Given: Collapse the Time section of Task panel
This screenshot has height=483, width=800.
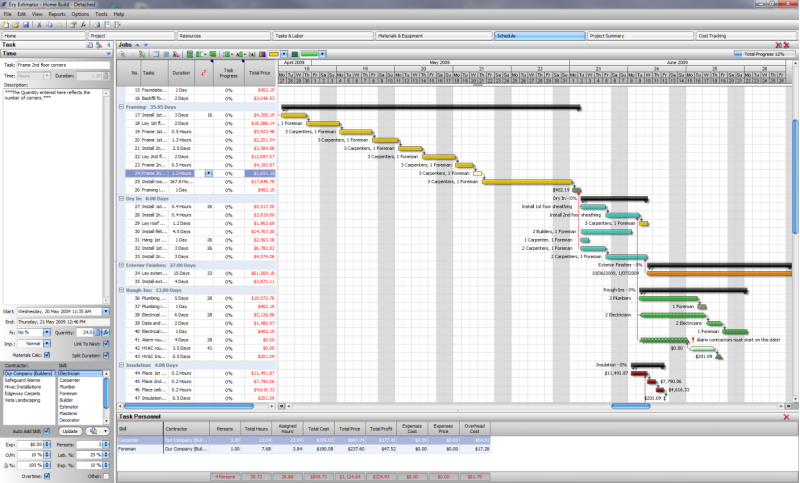Looking at the screenshot, I should (107, 54).
